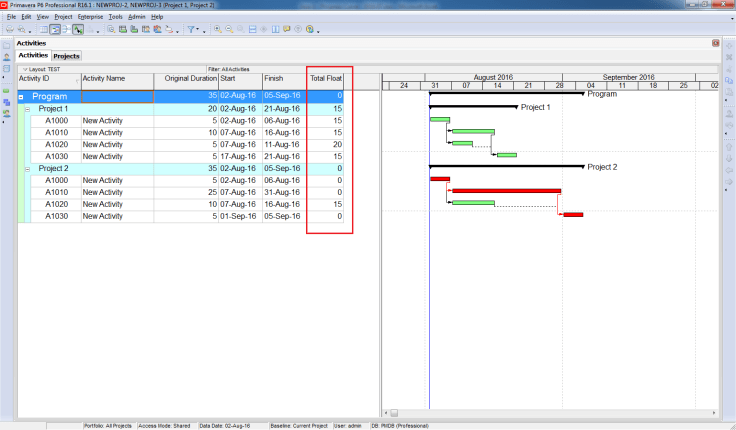Open the Enterprise menu

click(90, 17)
